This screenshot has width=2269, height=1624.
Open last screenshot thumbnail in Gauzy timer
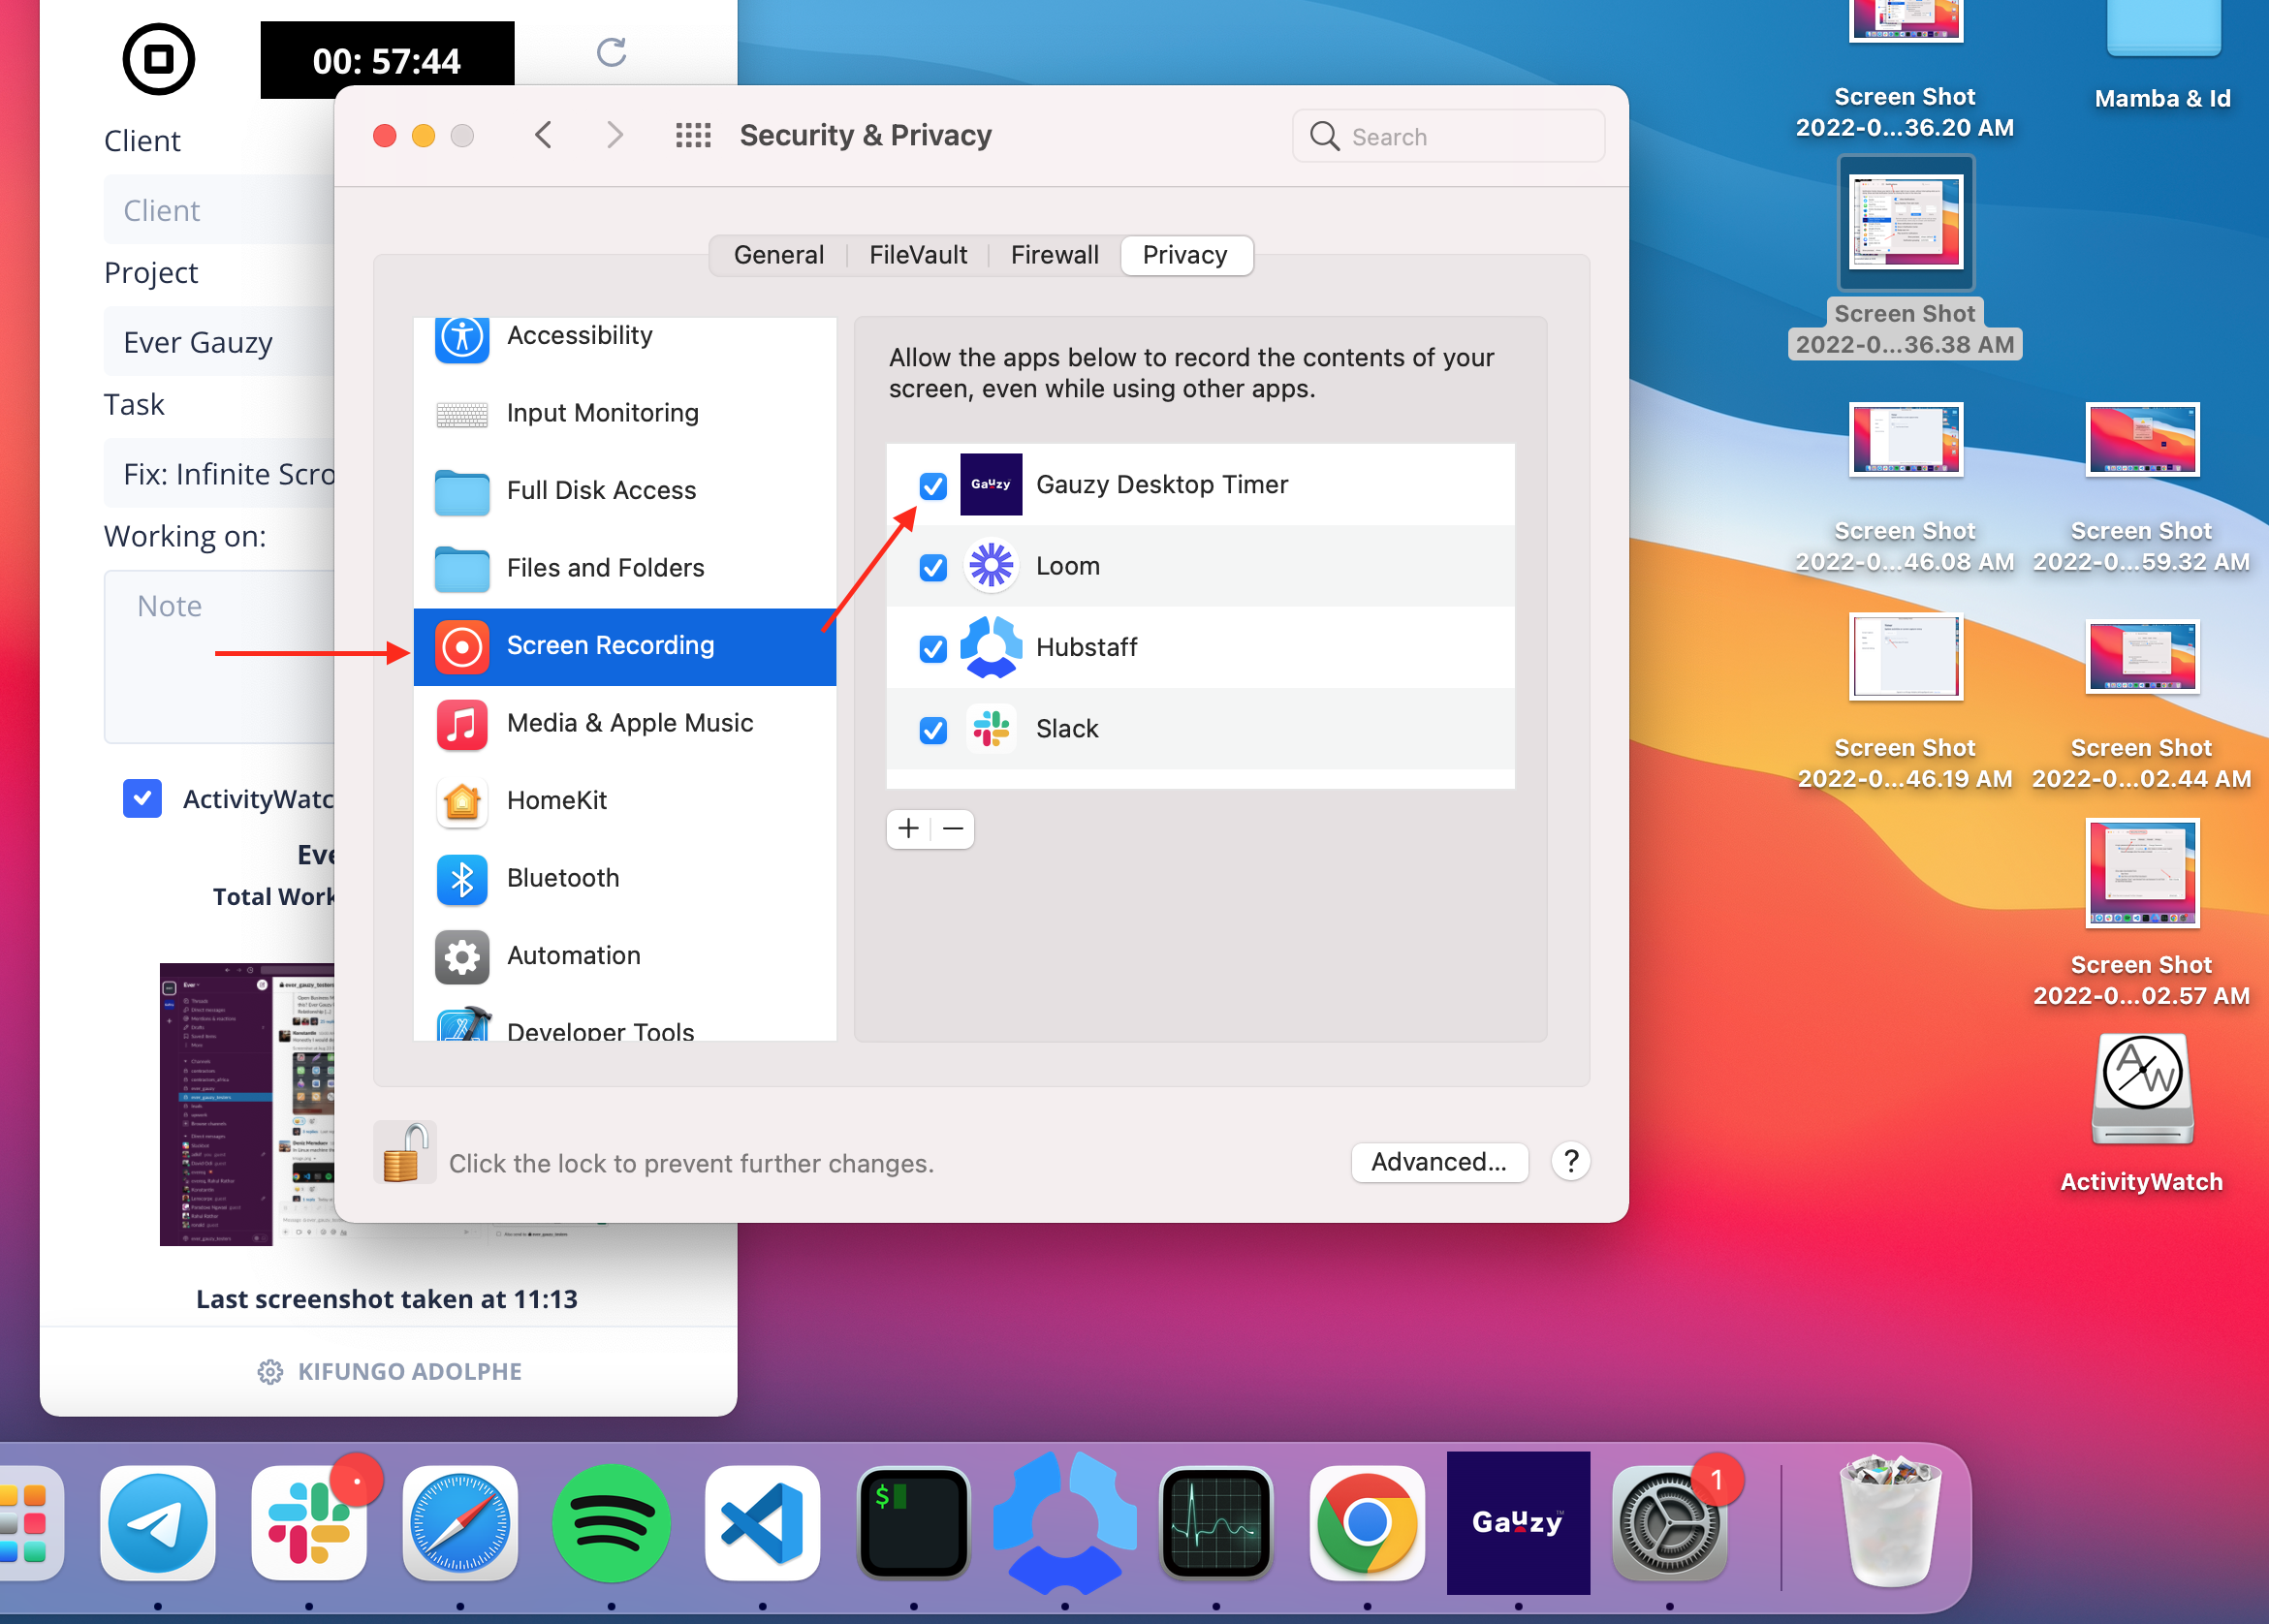(x=248, y=1104)
